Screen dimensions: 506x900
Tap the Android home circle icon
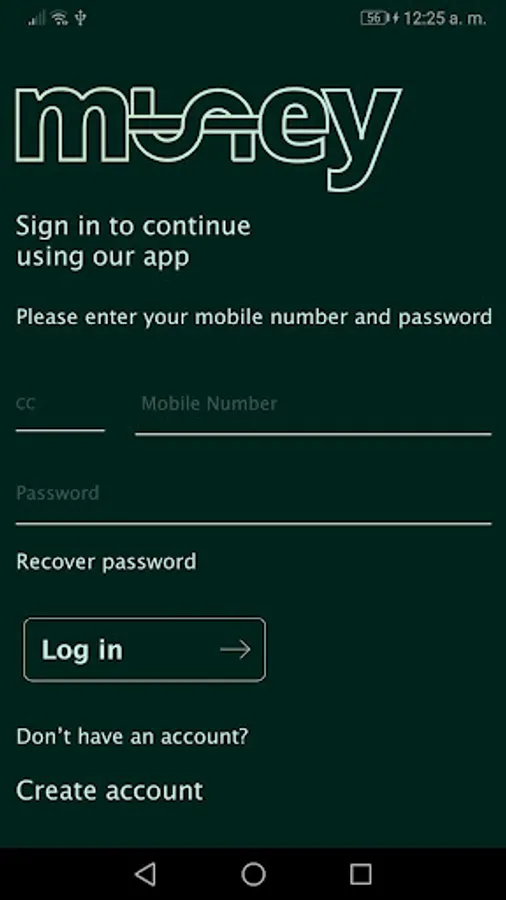(x=253, y=874)
